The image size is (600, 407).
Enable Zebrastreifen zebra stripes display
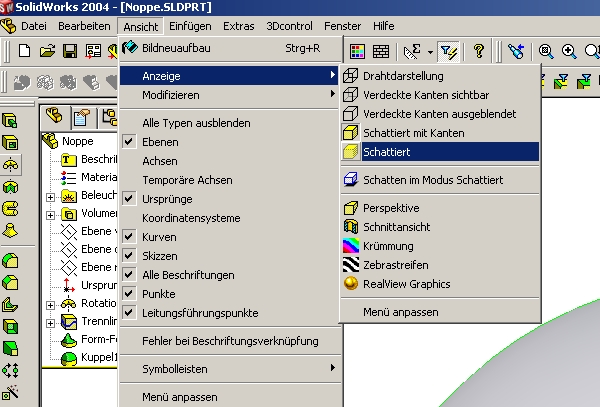(x=440, y=265)
